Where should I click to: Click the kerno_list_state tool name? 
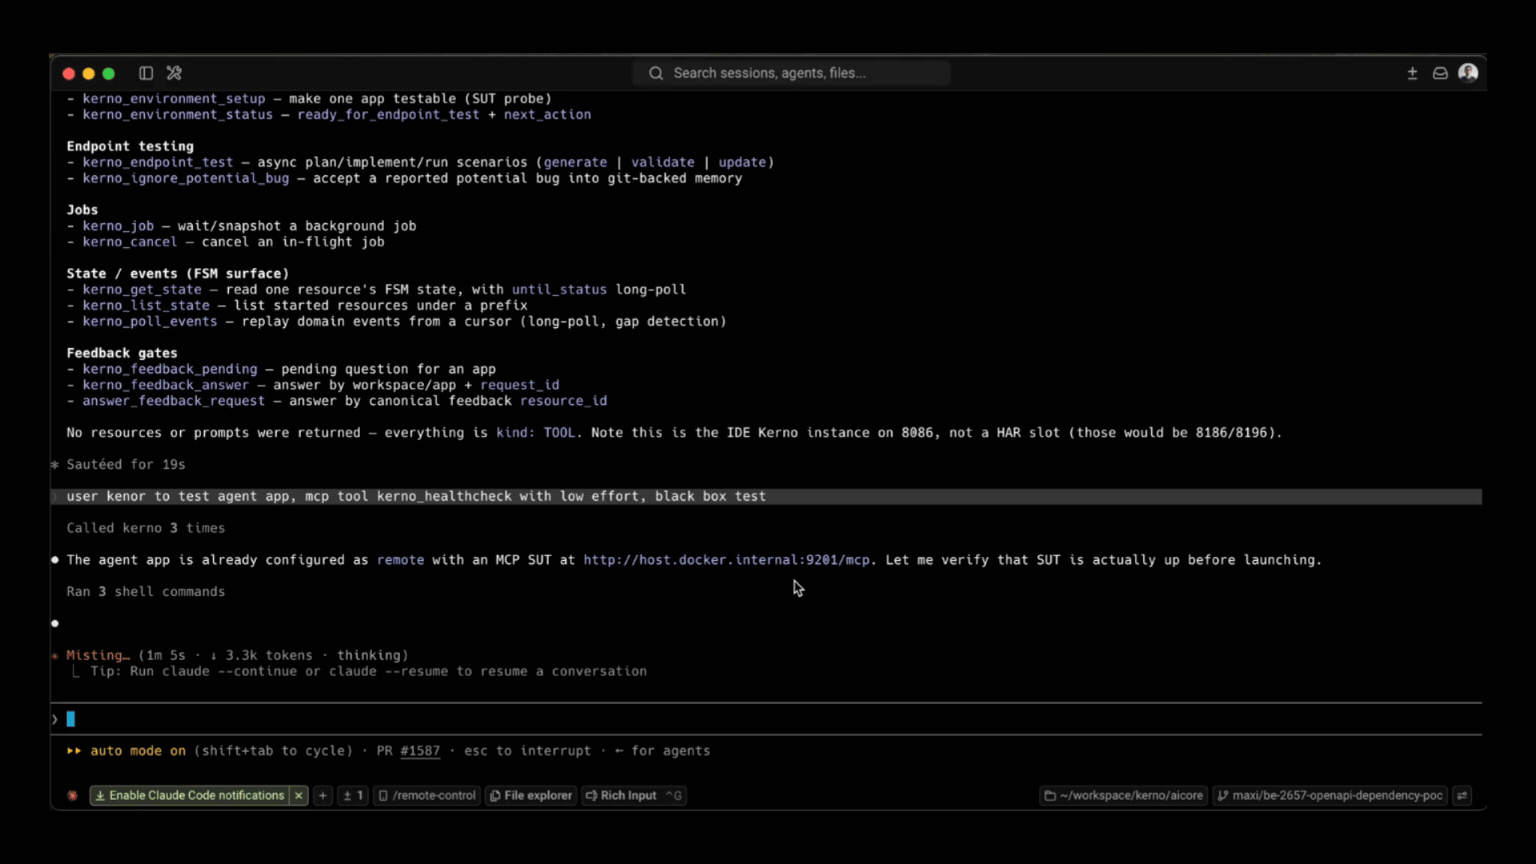(146, 306)
